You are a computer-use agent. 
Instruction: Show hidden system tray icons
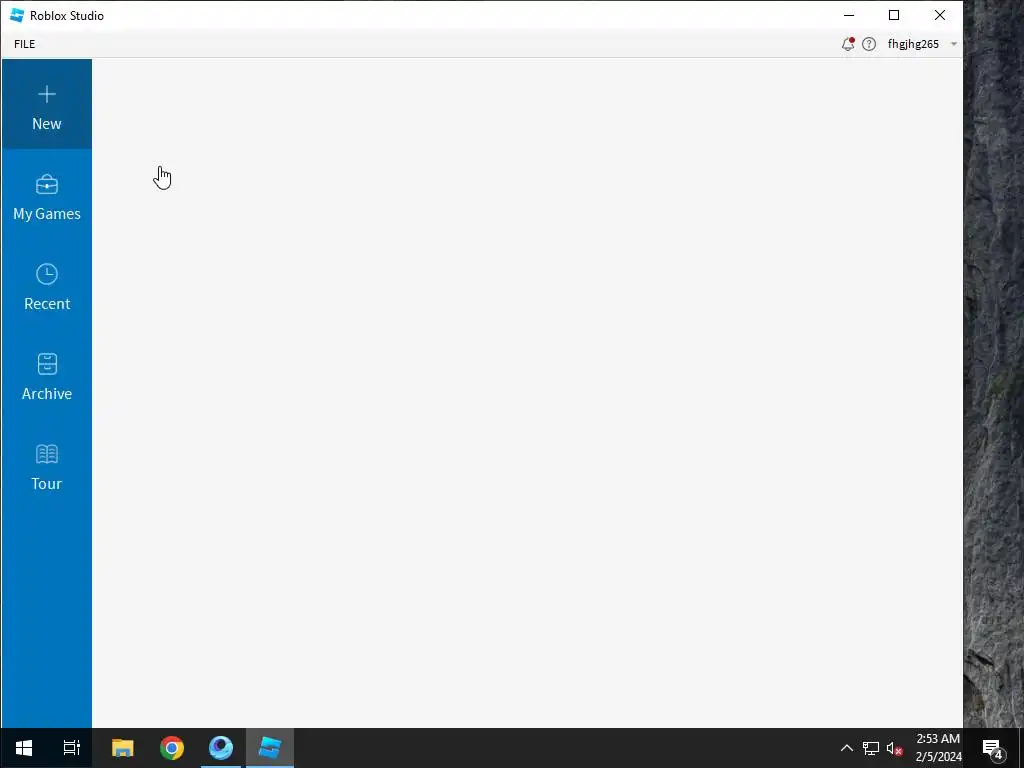click(846, 748)
